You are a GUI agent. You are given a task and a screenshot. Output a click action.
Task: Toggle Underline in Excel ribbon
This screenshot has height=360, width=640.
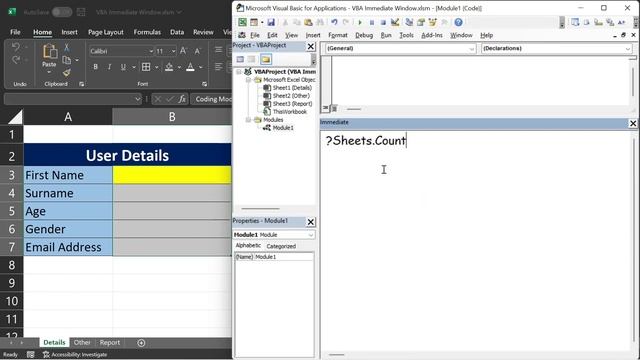pyautogui.click(x=123, y=67)
